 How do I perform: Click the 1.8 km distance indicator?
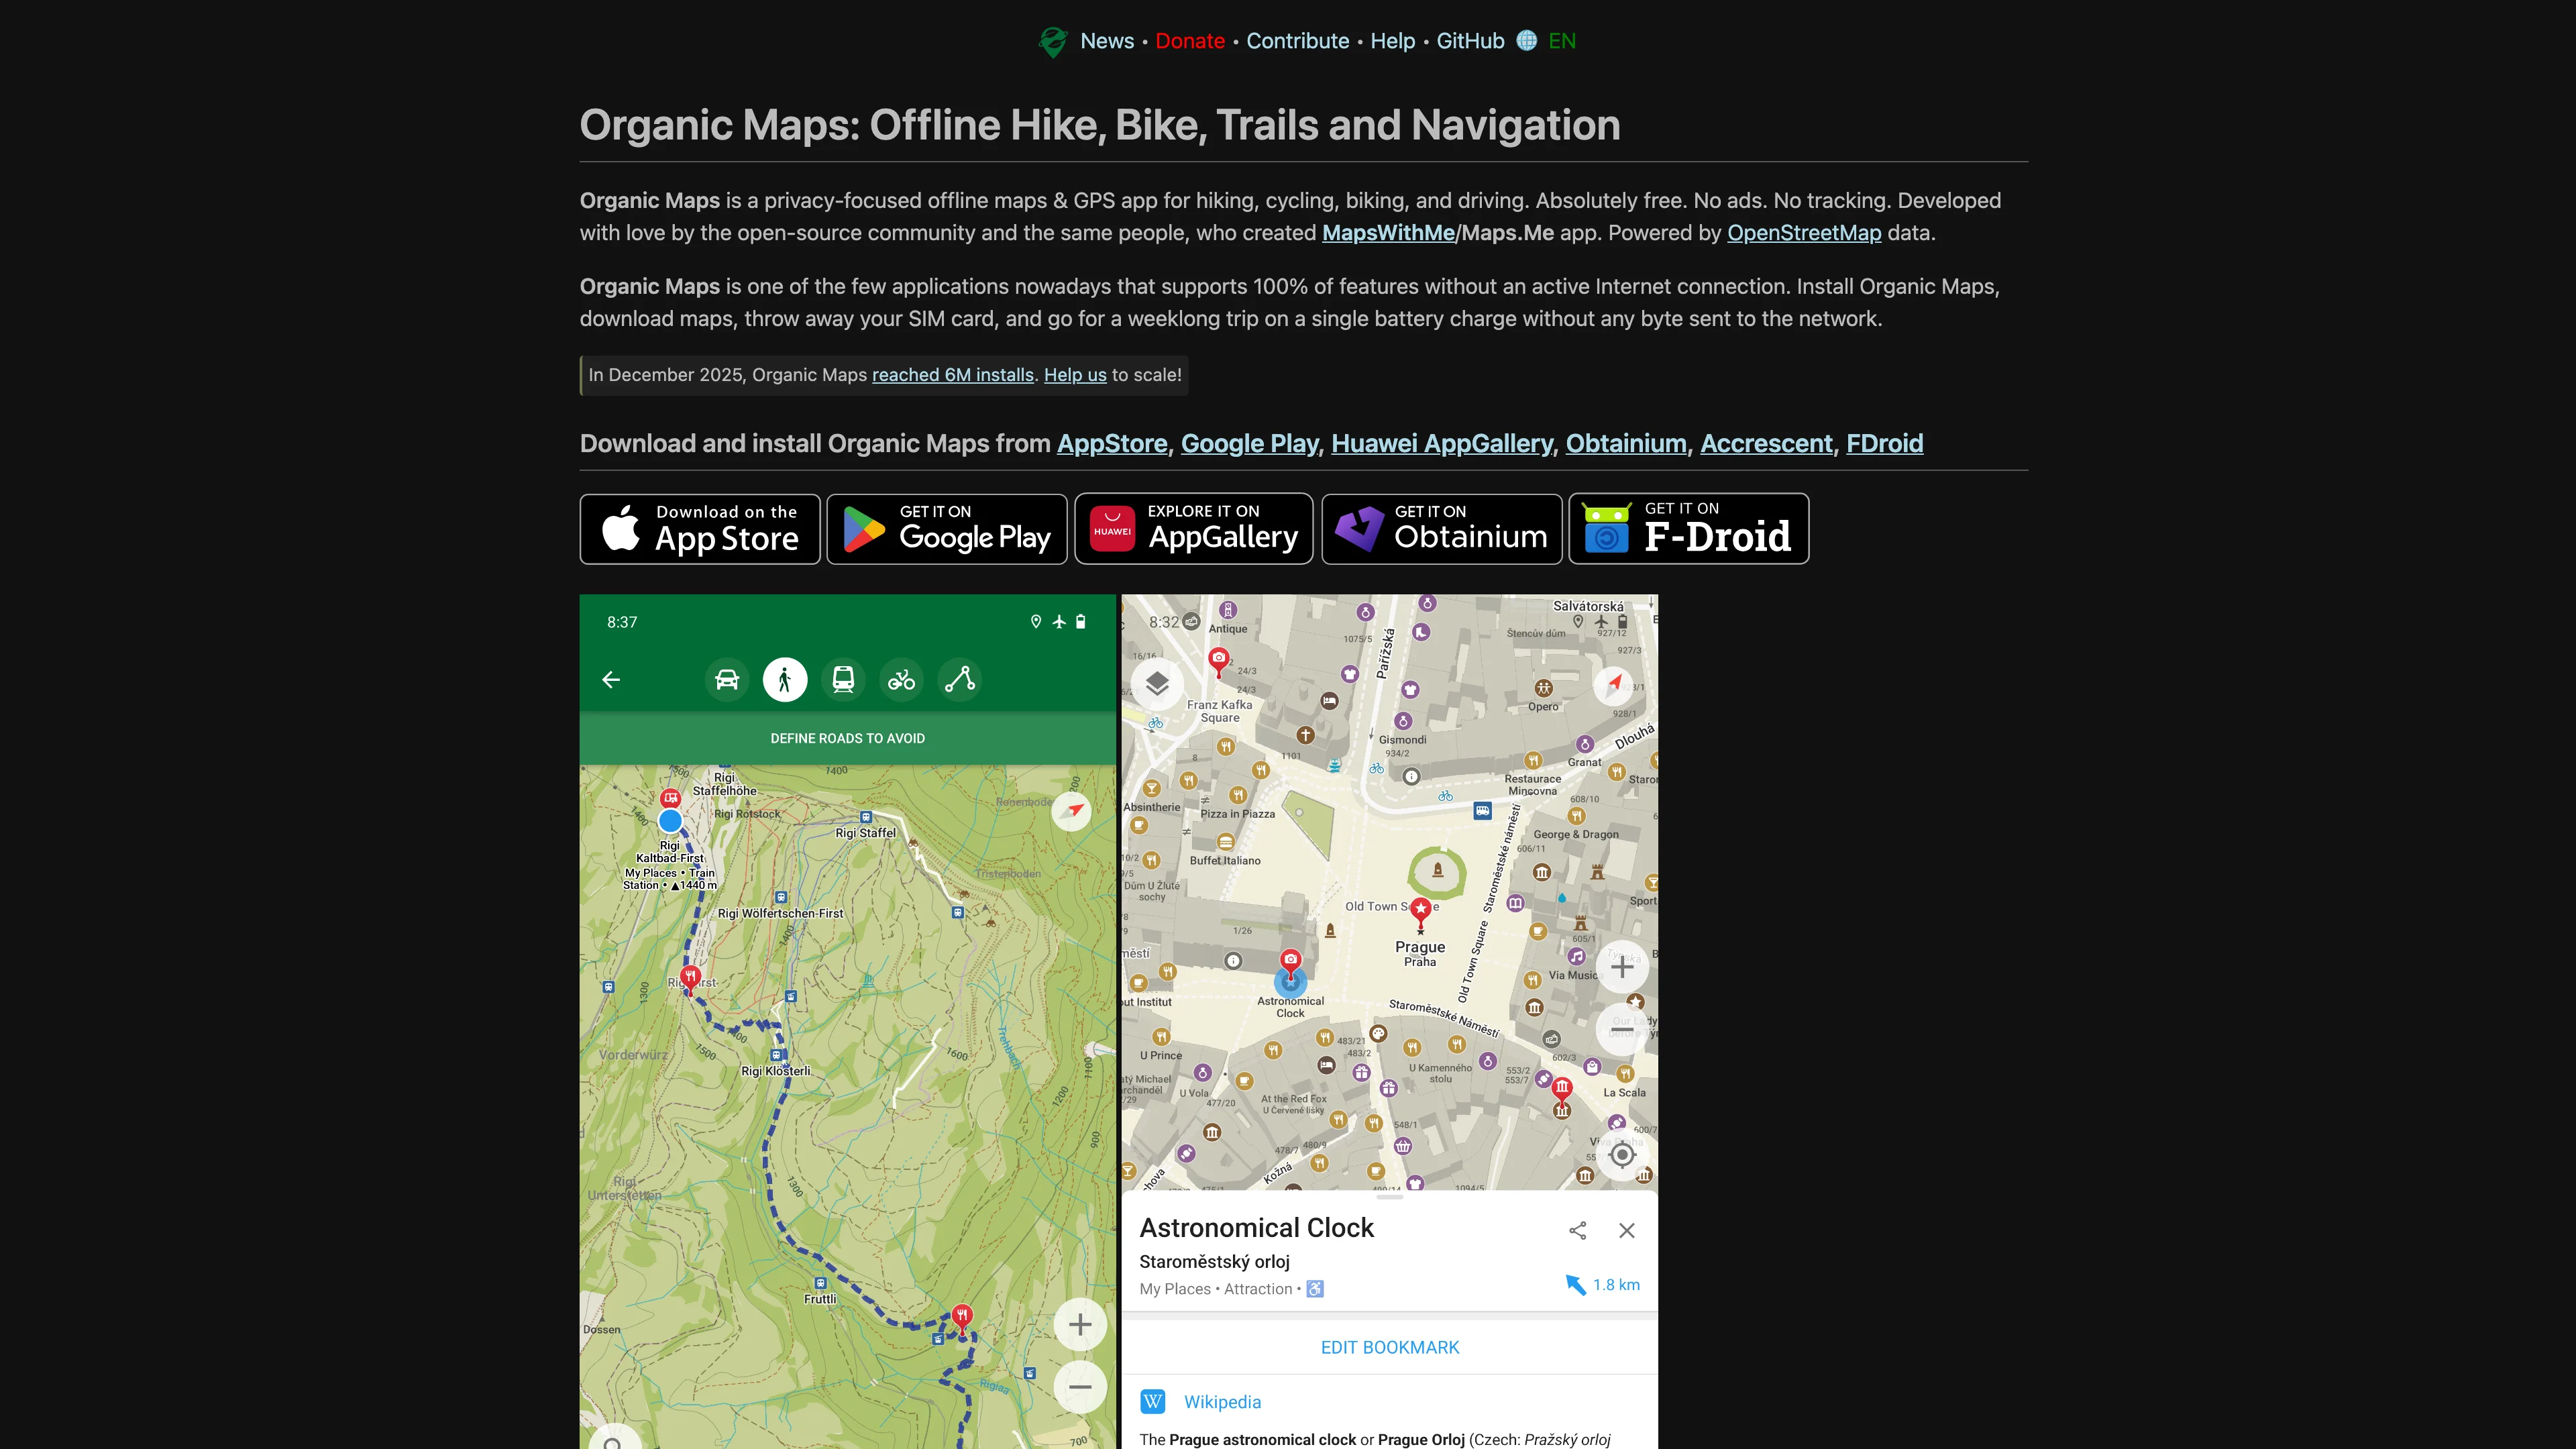[x=1602, y=1285]
